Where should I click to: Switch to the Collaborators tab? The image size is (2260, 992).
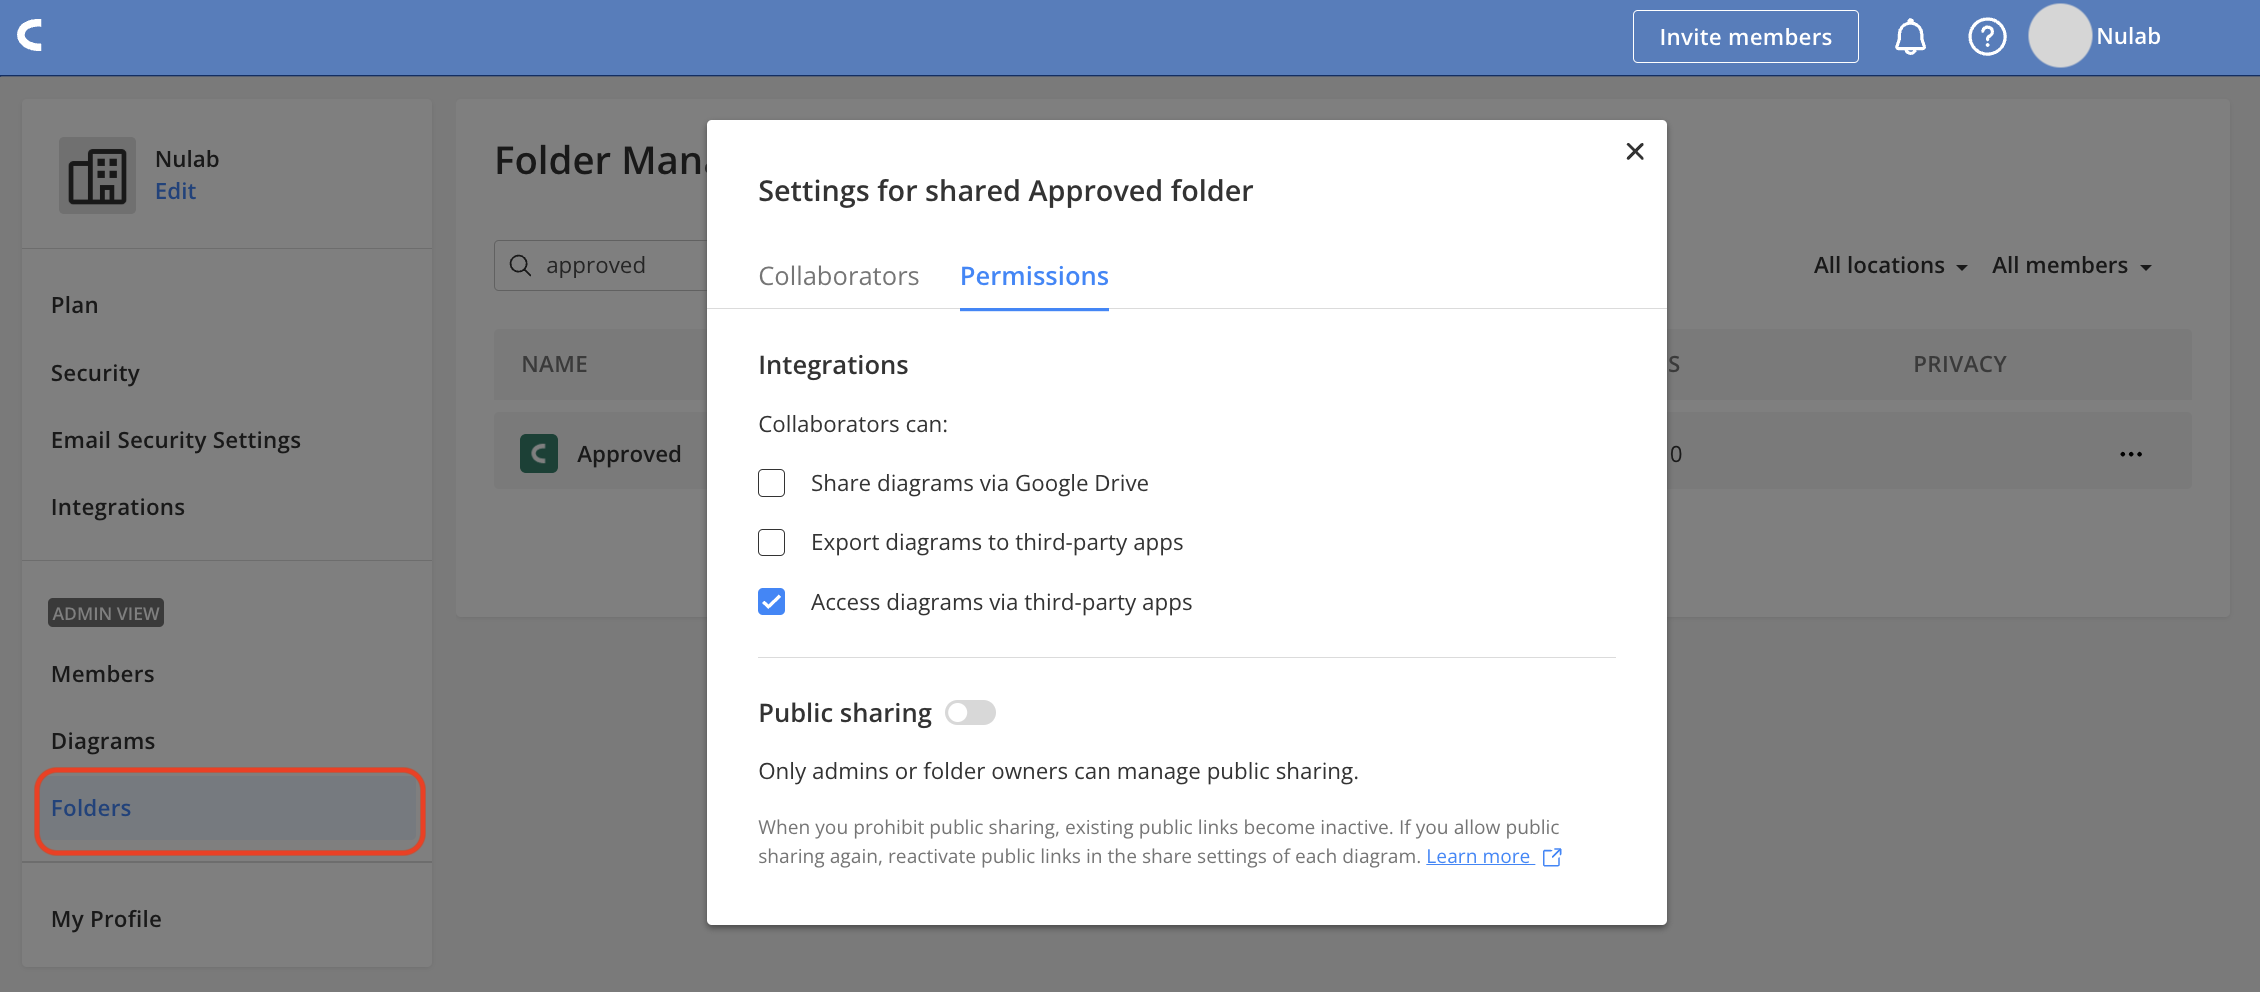[x=838, y=276]
